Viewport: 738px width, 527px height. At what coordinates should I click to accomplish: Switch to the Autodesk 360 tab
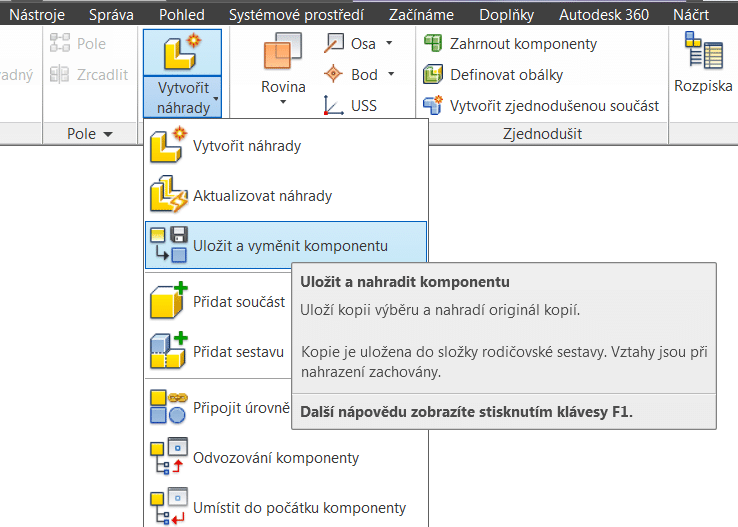pyautogui.click(x=604, y=15)
